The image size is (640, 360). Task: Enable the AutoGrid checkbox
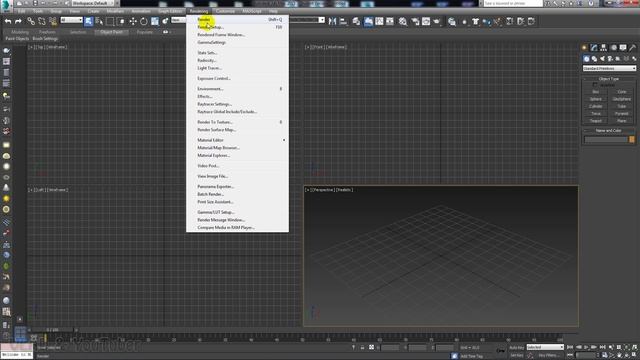click(595, 85)
